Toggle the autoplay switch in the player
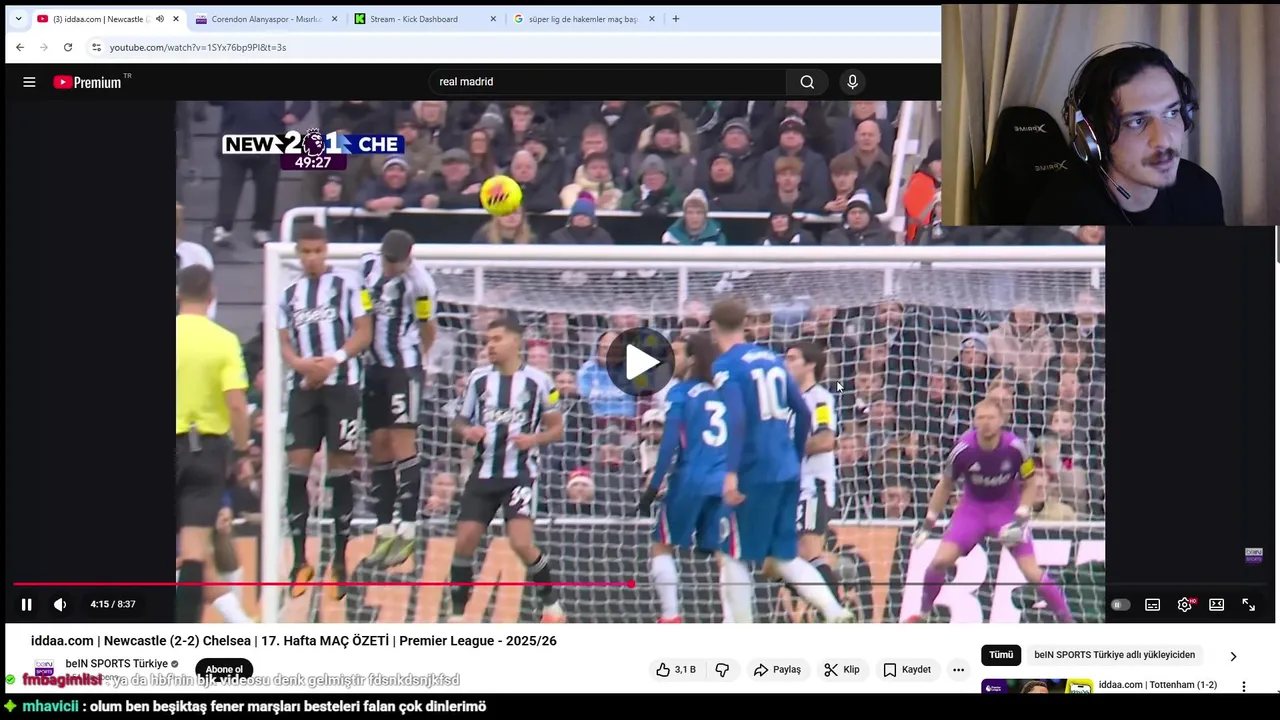The height and width of the screenshot is (720, 1280). pos(1120,604)
